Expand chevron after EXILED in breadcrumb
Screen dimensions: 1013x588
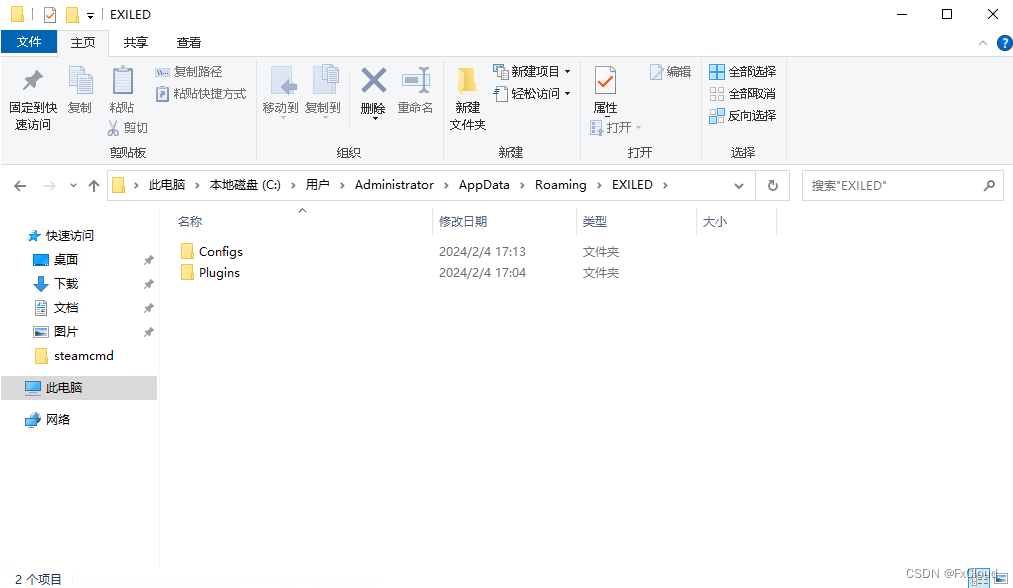665,185
